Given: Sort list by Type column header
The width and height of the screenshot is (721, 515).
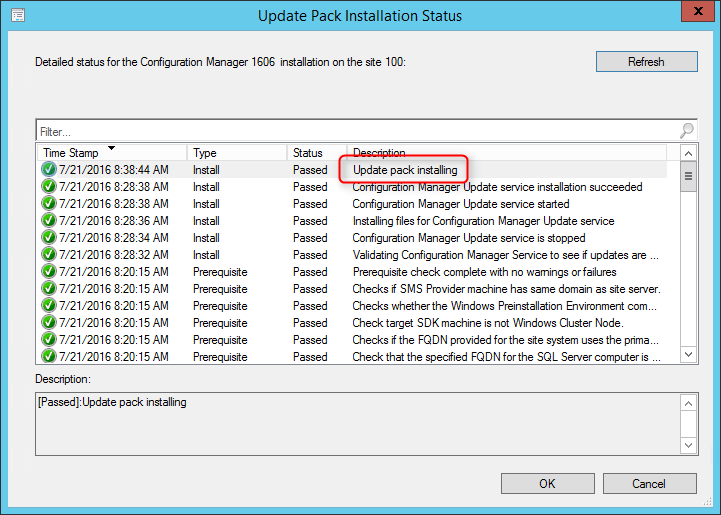Looking at the screenshot, I should [x=237, y=153].
